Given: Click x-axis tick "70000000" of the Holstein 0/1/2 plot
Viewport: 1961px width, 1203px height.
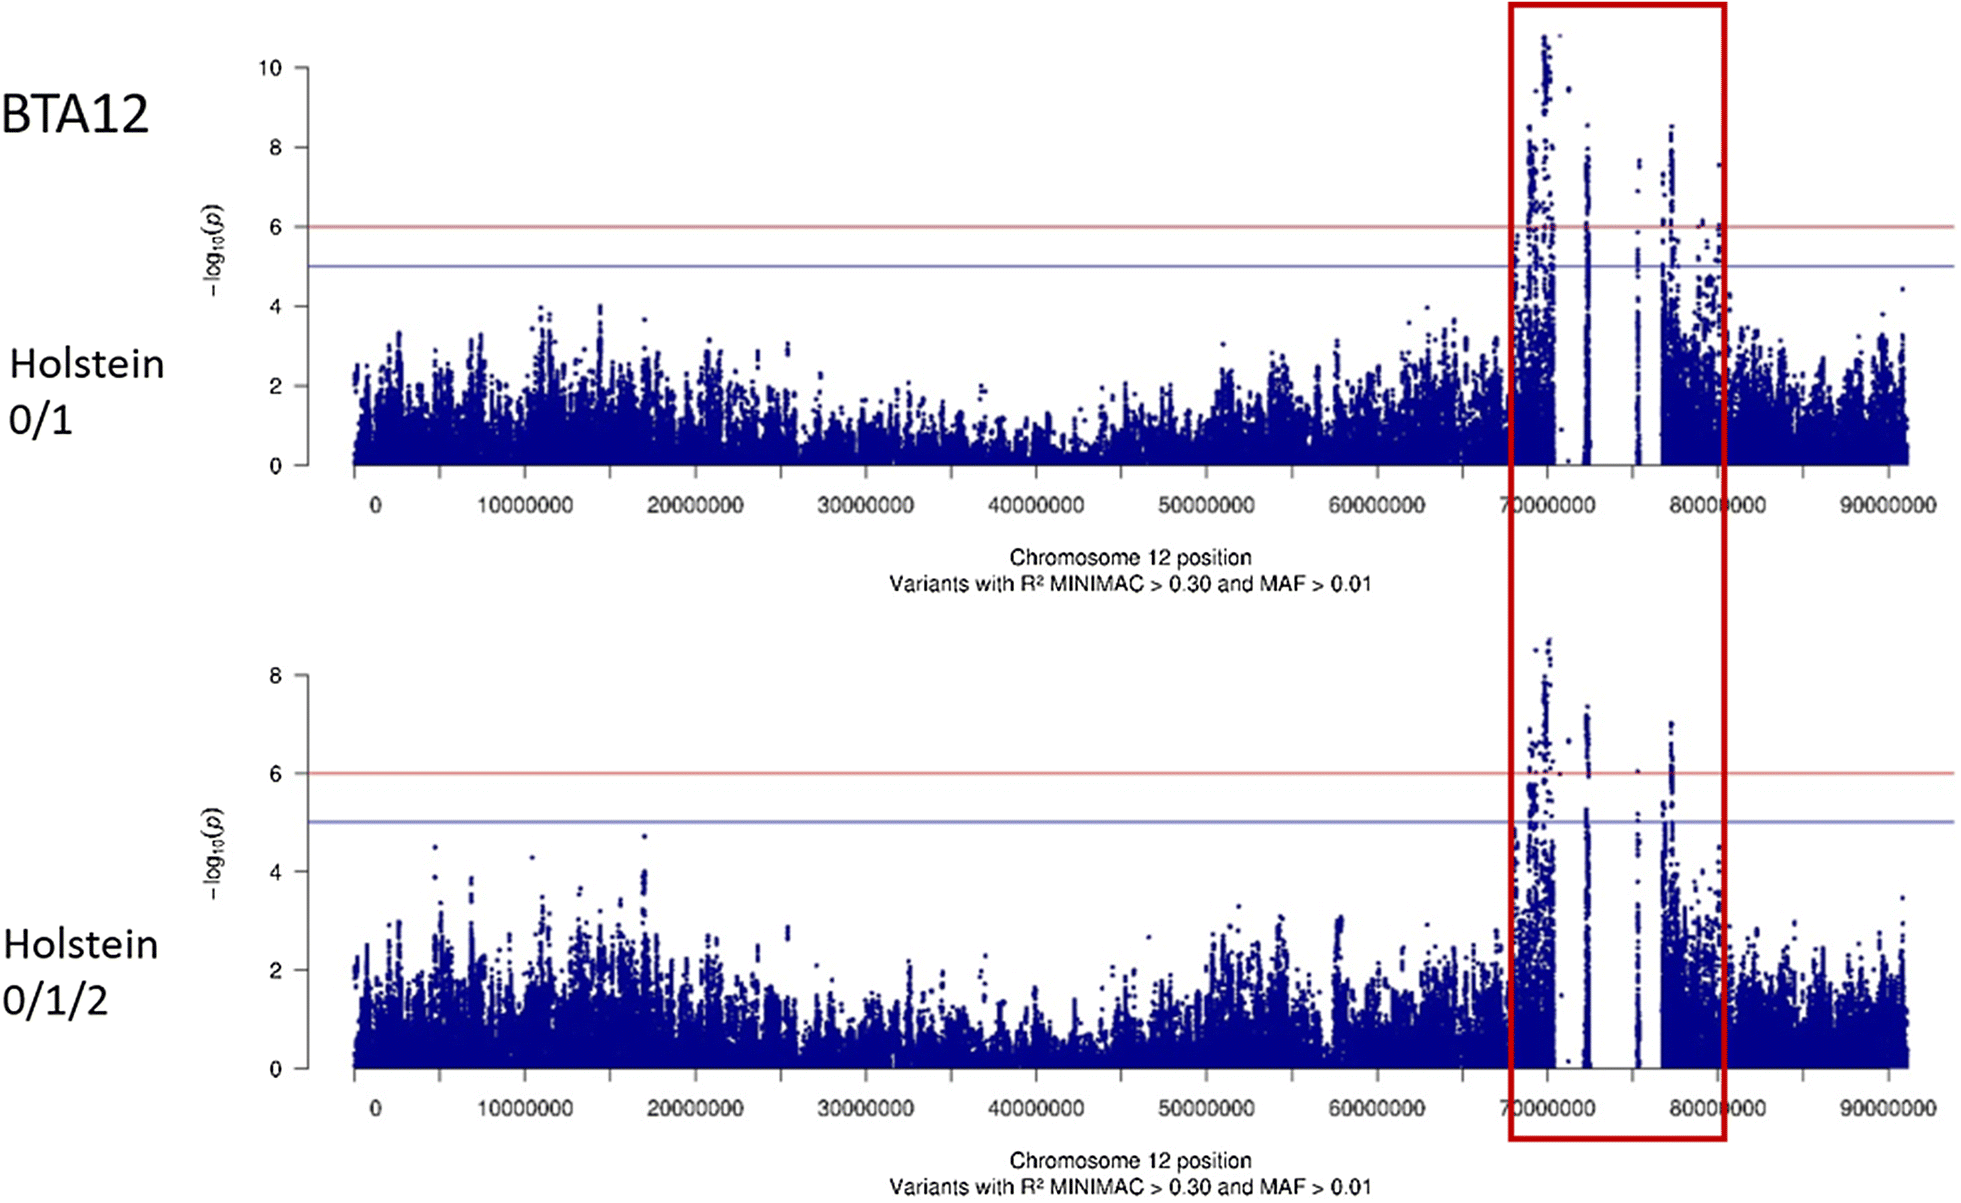Looking at the screenshot, I should coord(1547,1108).
